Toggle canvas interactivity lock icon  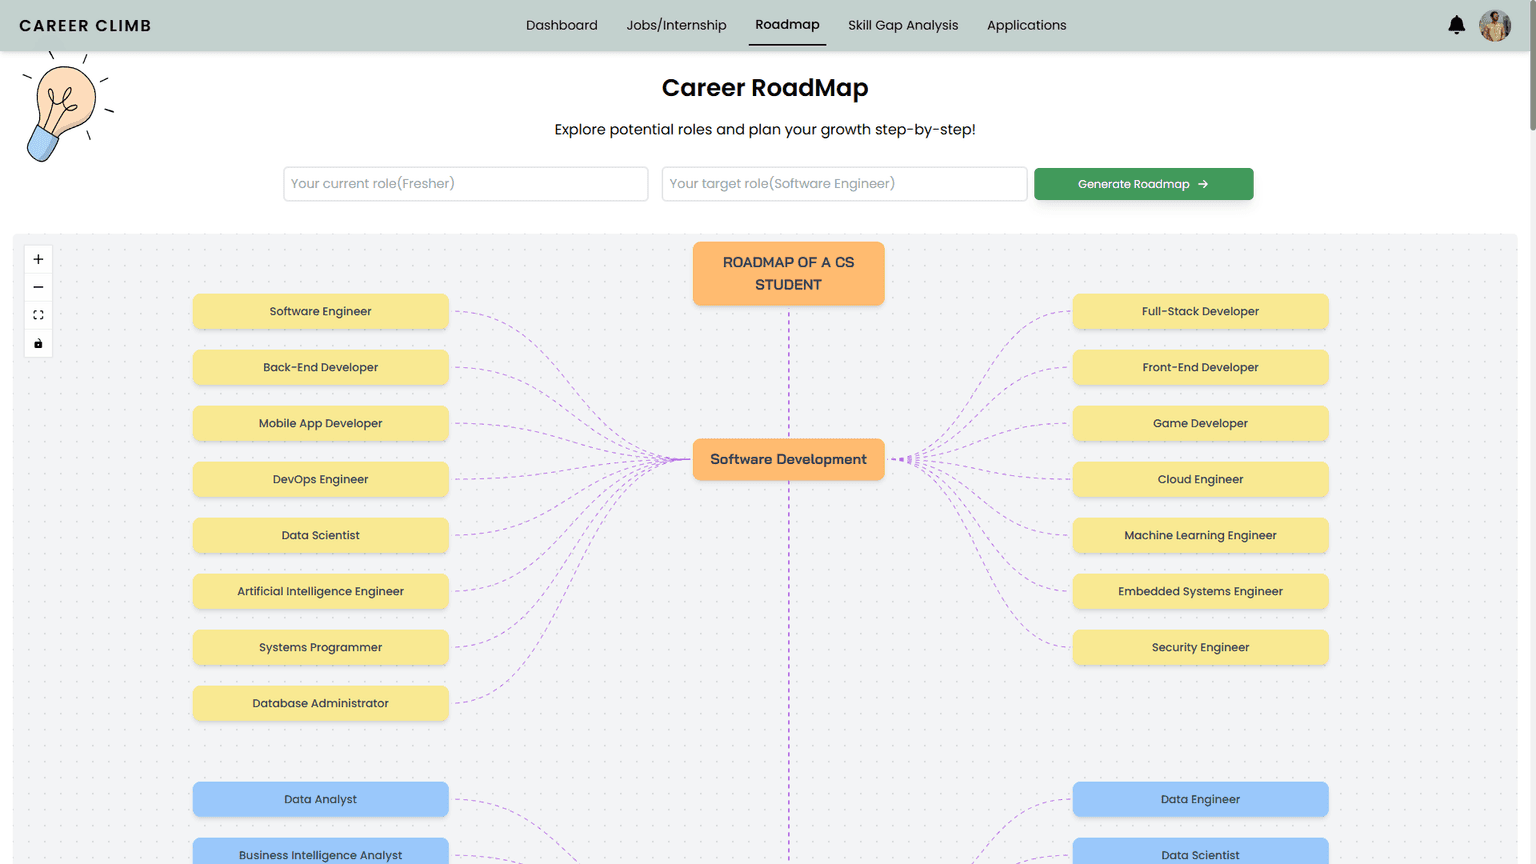click(38, 343)
